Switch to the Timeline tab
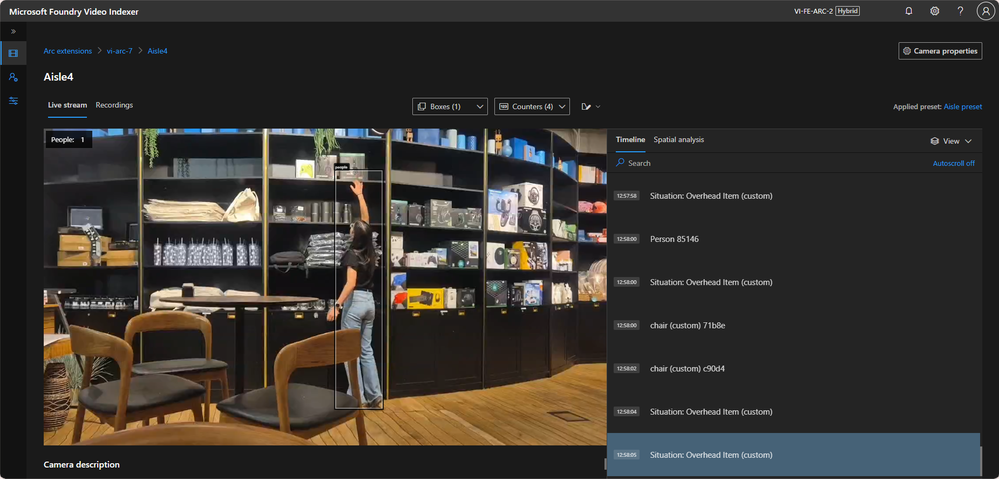The height and width of the screenshot is (479, 999). click(x=630, y=139)
